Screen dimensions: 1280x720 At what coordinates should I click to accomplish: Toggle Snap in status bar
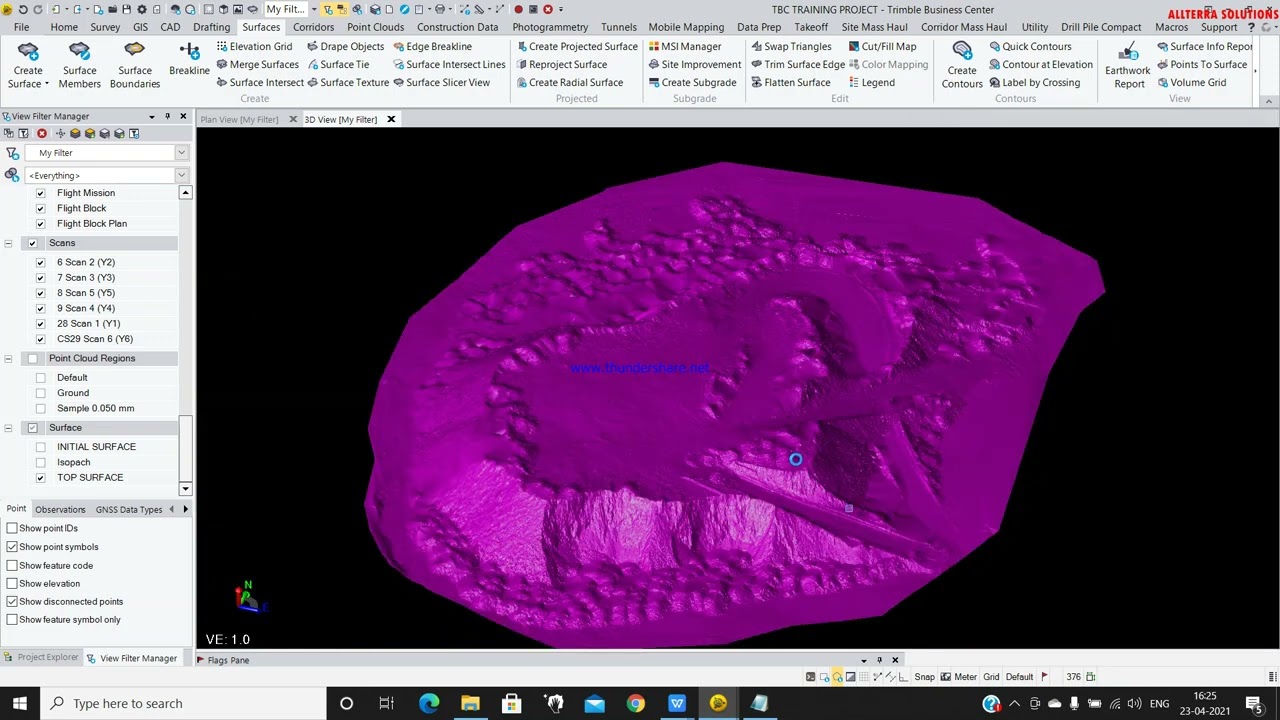tap(924, 677)
